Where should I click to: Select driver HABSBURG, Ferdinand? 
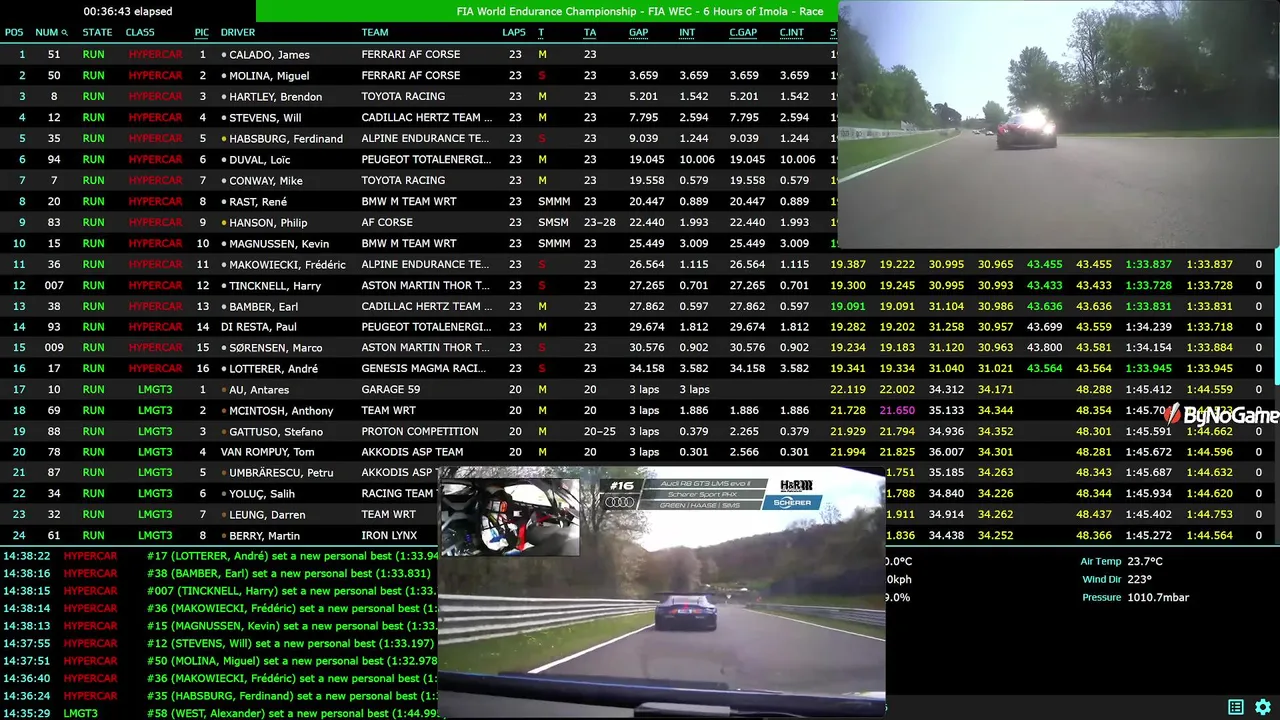[286, 139]
